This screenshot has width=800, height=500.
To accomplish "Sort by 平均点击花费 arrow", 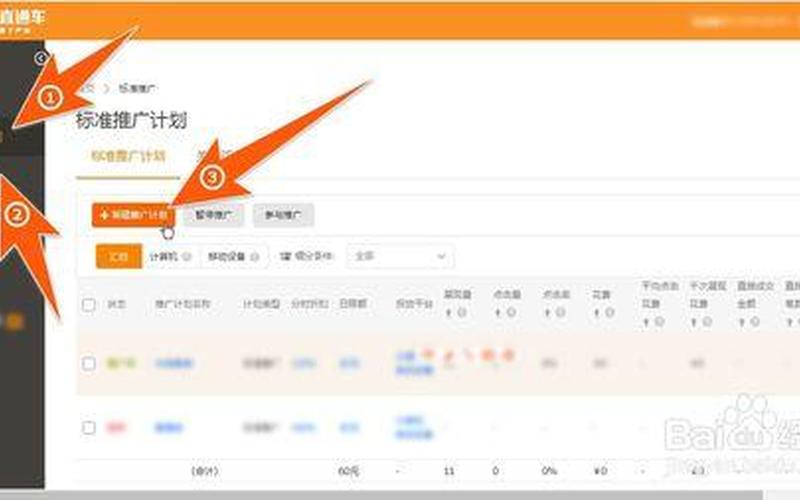I will click(x=646, y=322).
